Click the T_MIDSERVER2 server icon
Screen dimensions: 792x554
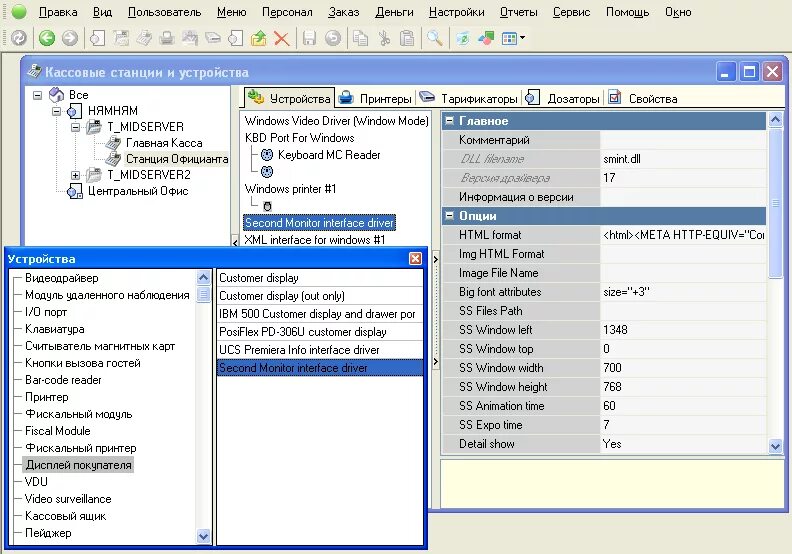(94, 175)
